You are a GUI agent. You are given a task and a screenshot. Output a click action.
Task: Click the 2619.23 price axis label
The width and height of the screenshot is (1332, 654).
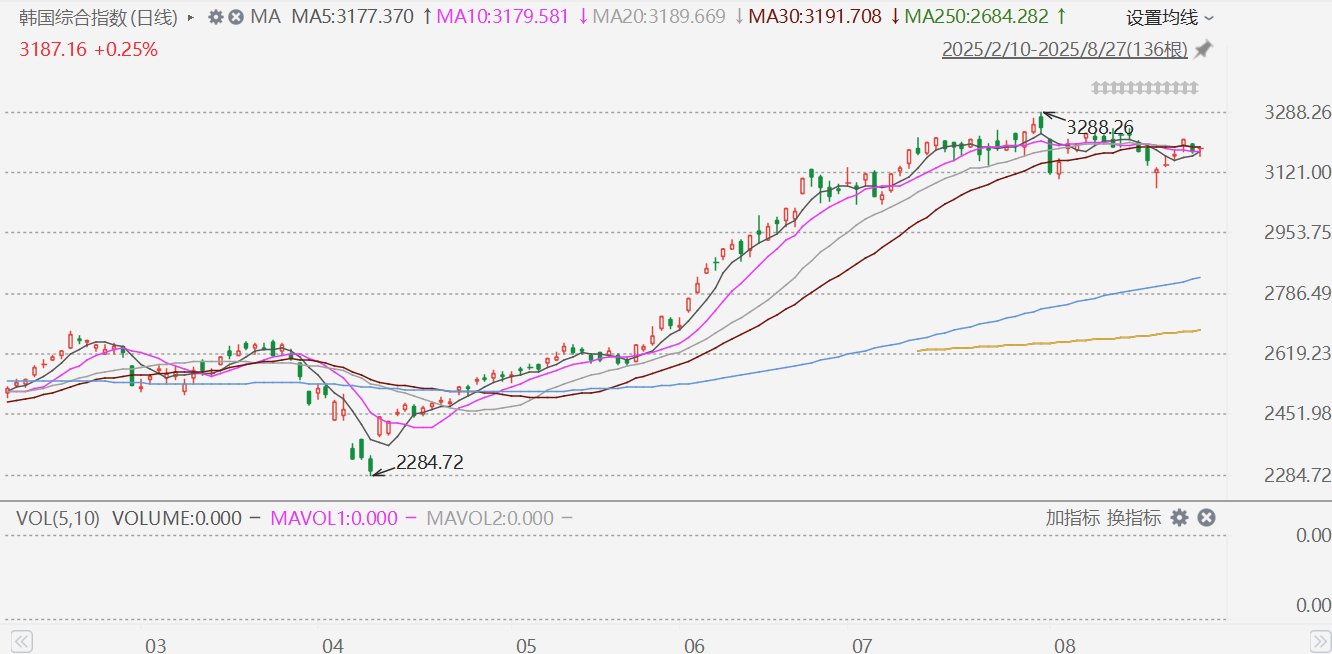(x=1297, y=353)
